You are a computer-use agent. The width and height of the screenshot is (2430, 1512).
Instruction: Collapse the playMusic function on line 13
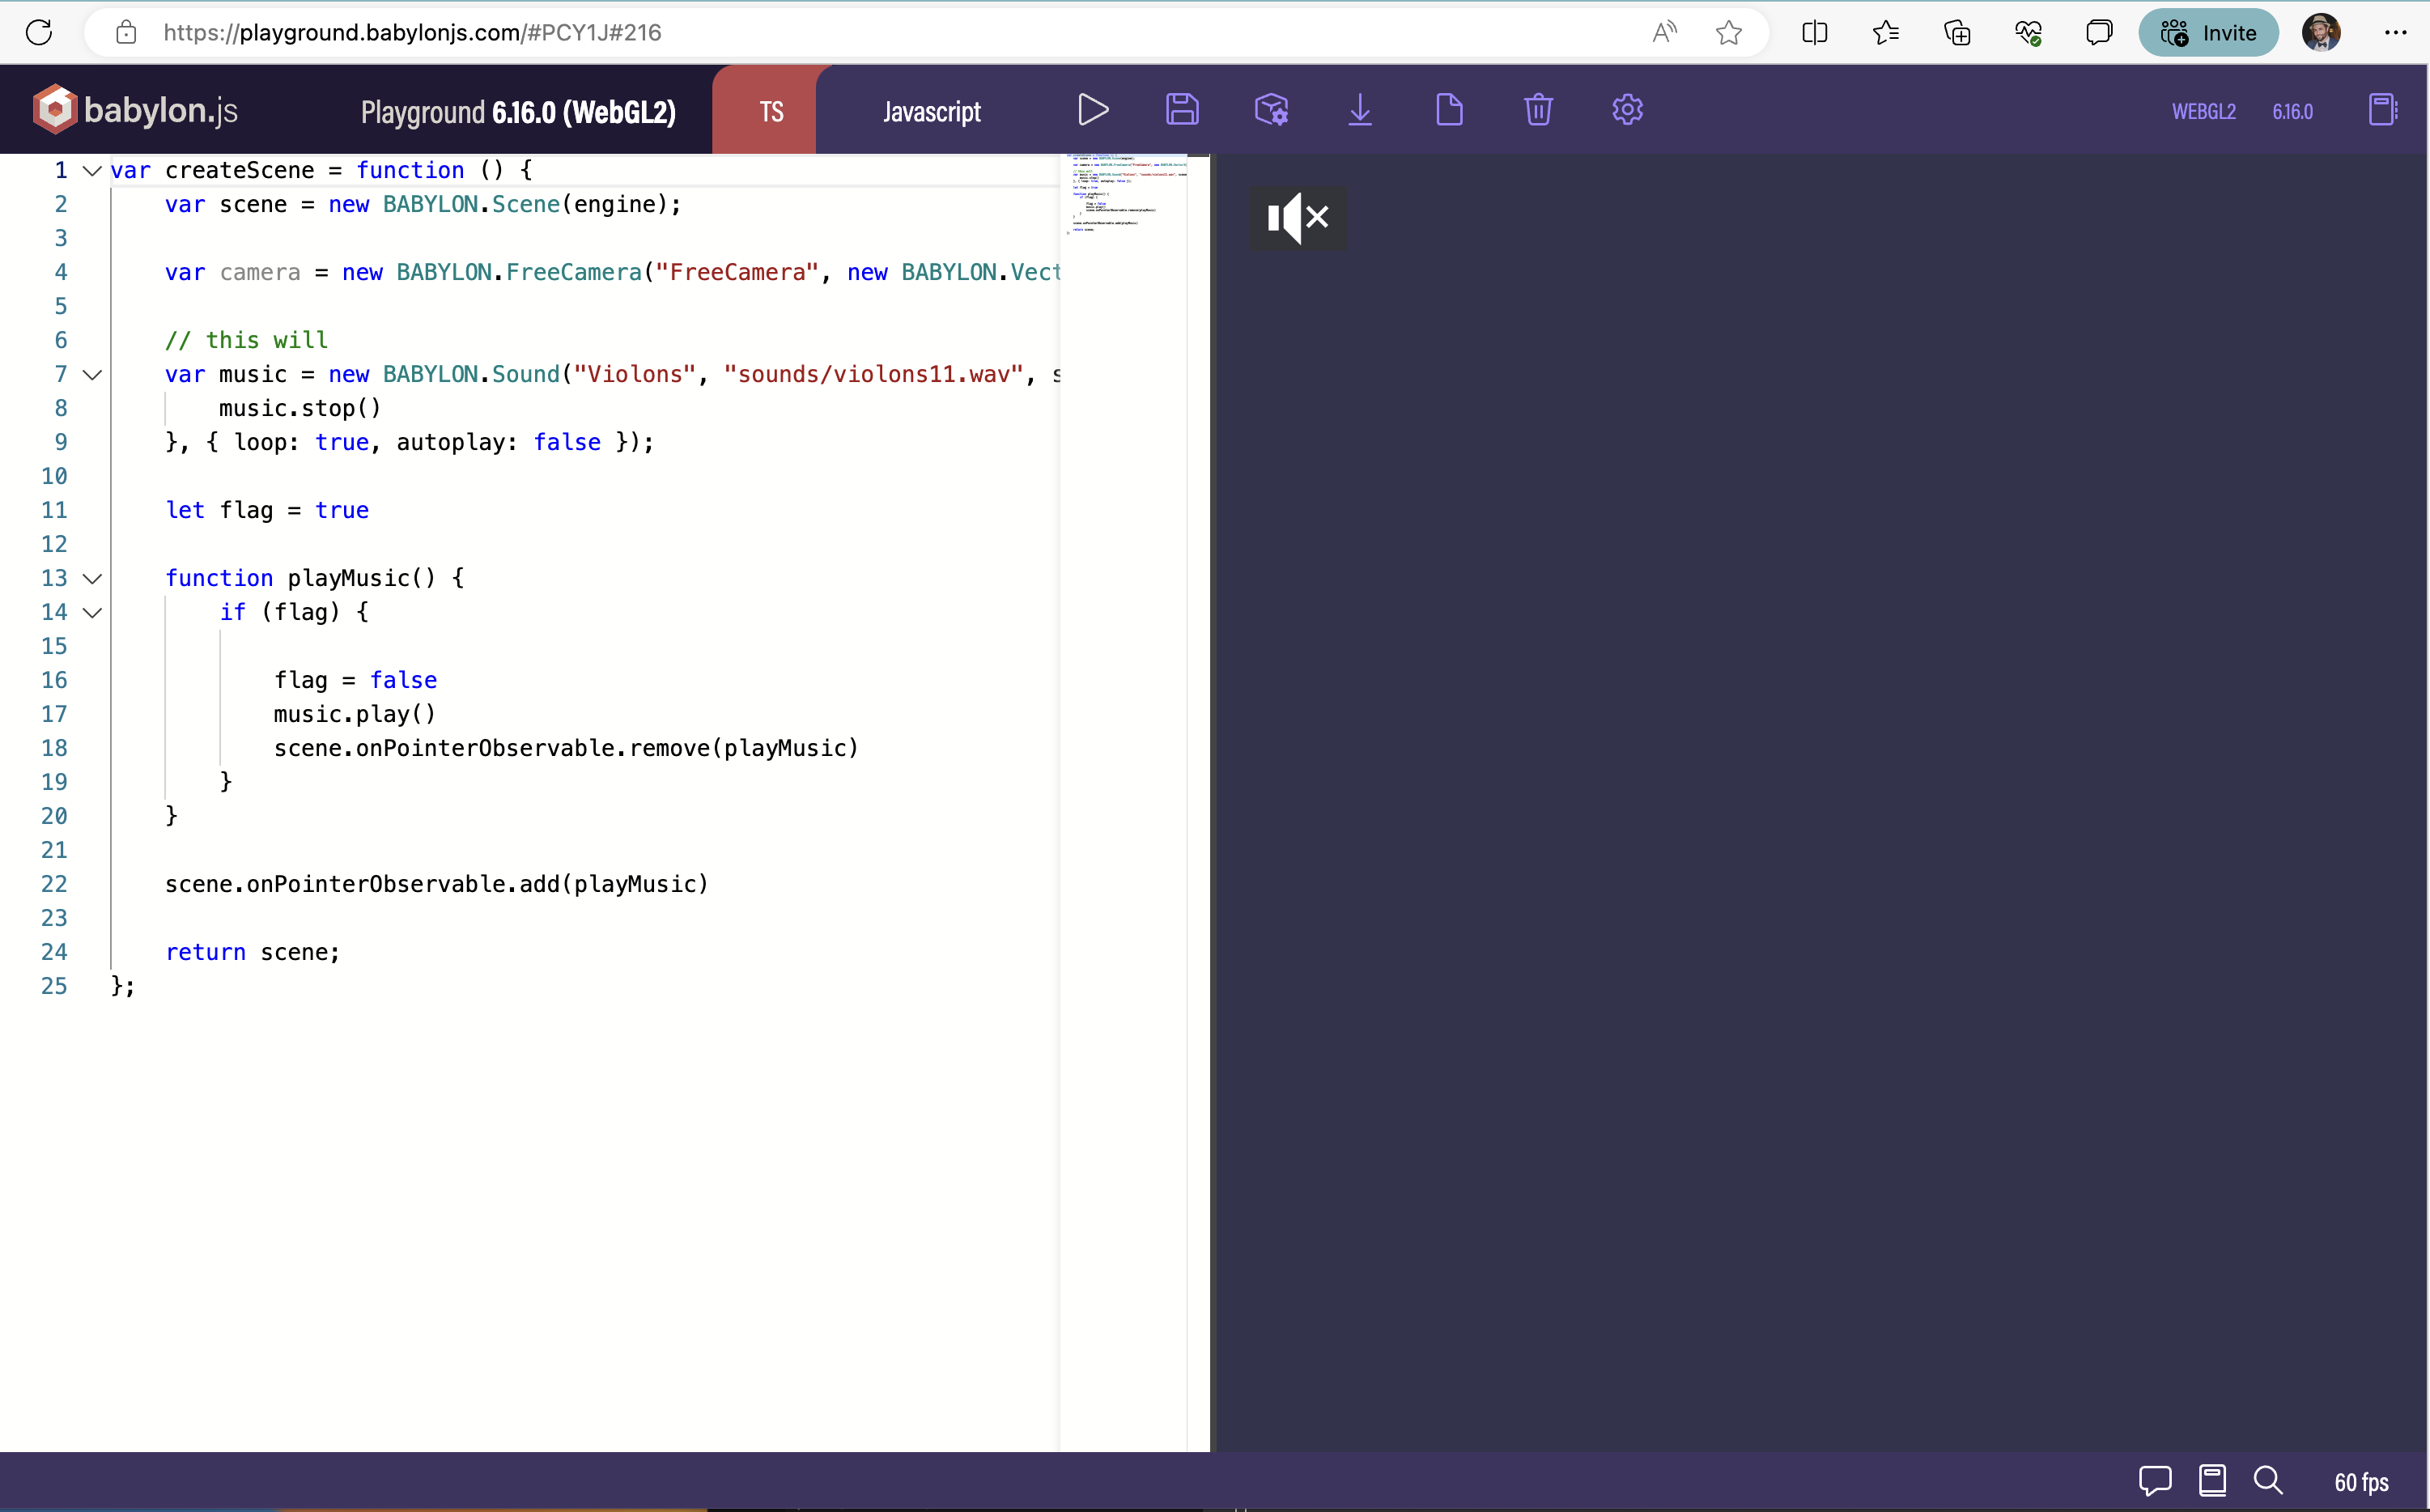92,579
